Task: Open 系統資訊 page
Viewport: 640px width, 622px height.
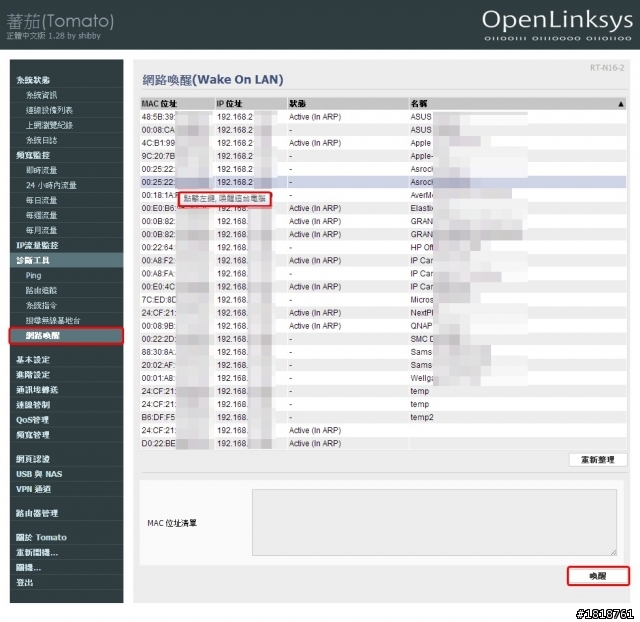Action: [42, 95]
